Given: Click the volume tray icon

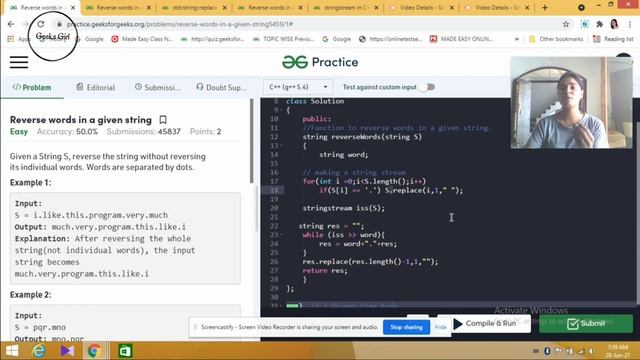Looking at the screenshot, I should pyautogui.click(x=591, y=351).
